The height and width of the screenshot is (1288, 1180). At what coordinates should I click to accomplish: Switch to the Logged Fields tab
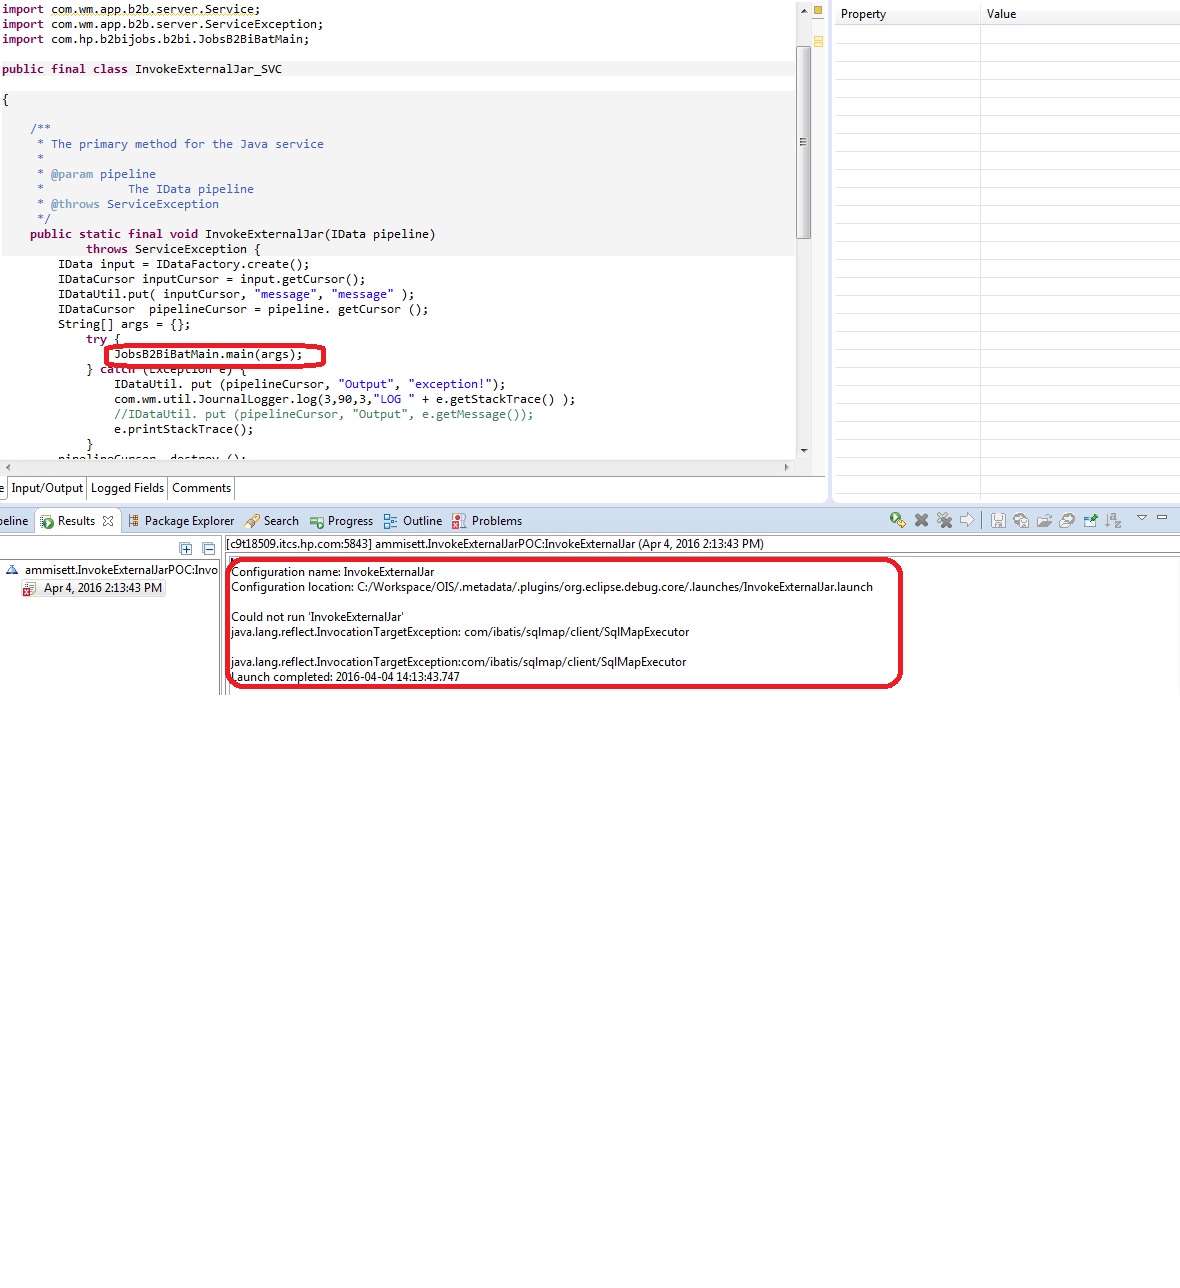[x=127, y=488]
